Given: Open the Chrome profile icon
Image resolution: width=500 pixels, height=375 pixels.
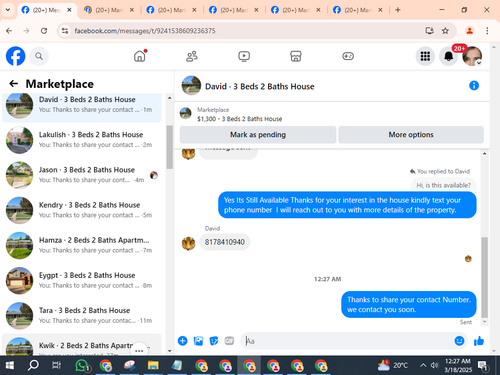Looking at the screenshot, I should pos(470,31).
